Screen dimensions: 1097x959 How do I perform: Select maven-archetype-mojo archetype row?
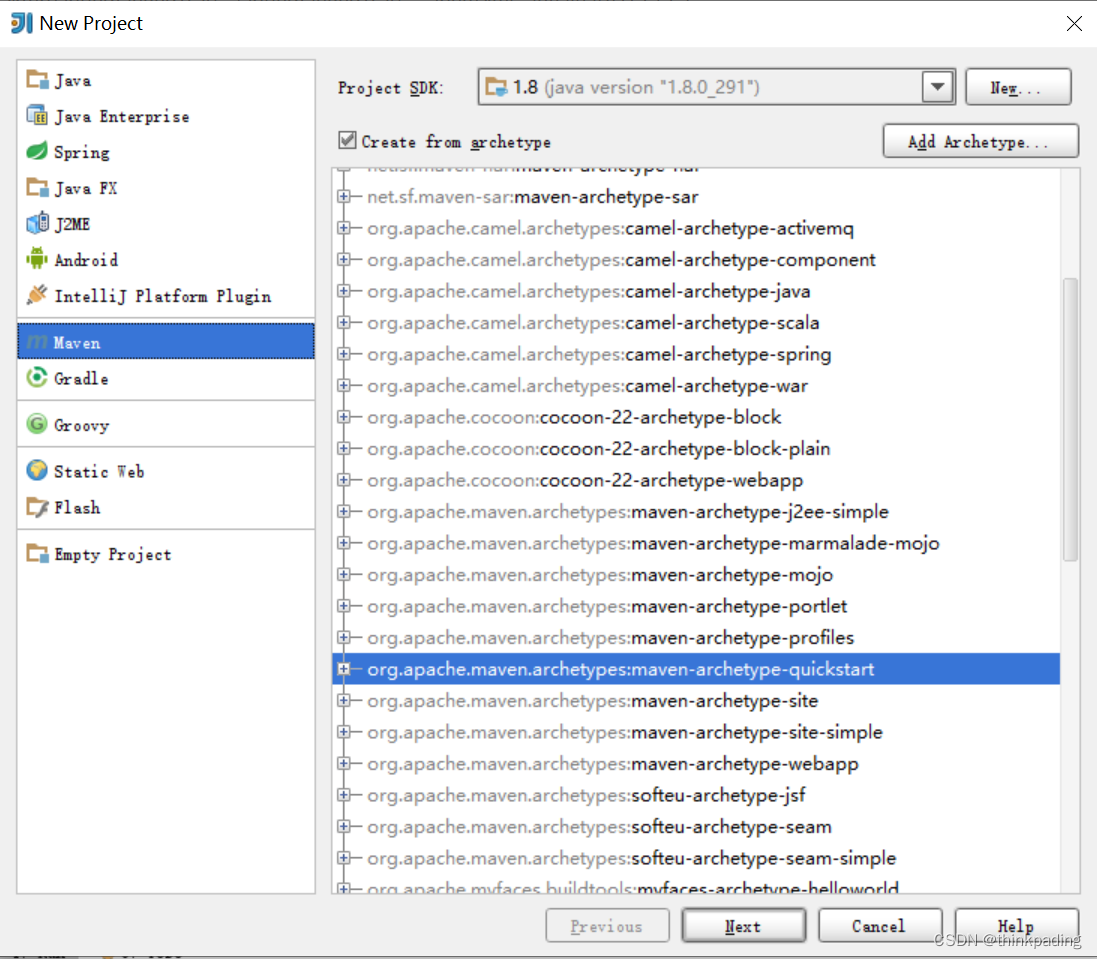tap(696, 574)
